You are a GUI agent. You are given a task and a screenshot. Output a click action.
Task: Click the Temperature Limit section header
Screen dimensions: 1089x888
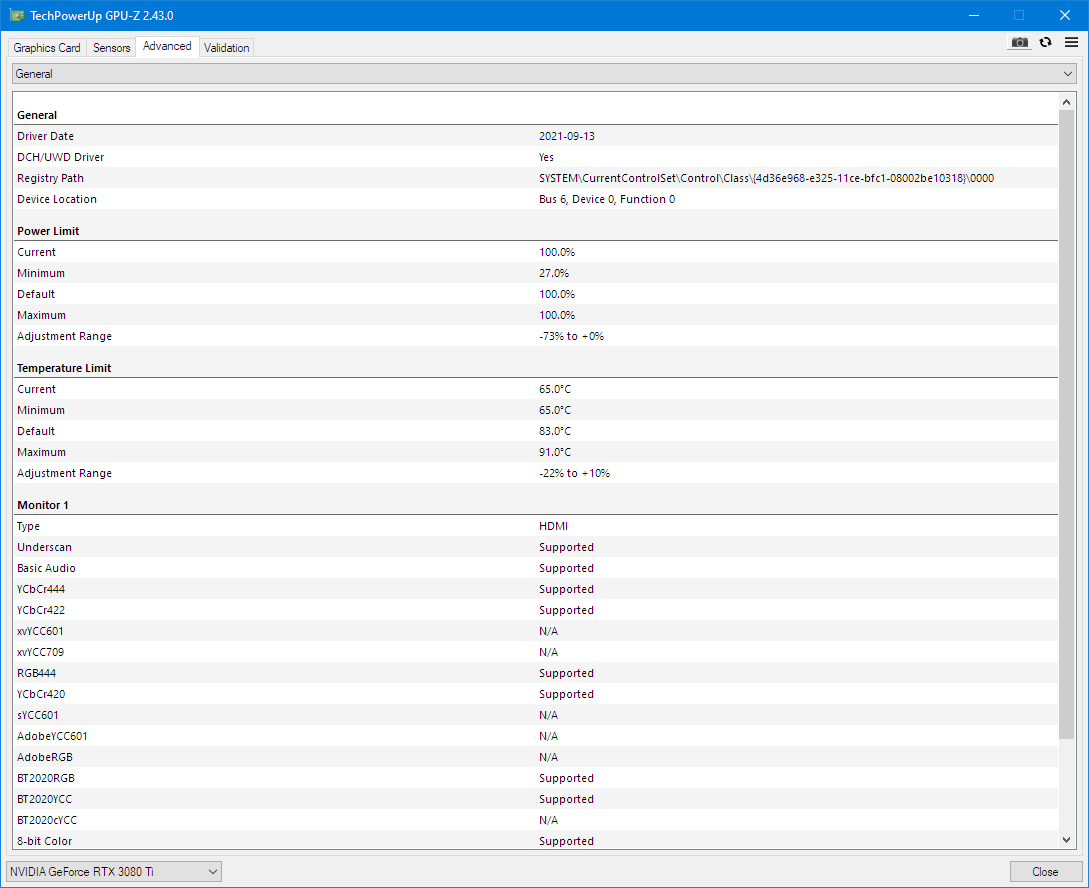(64, 368)
